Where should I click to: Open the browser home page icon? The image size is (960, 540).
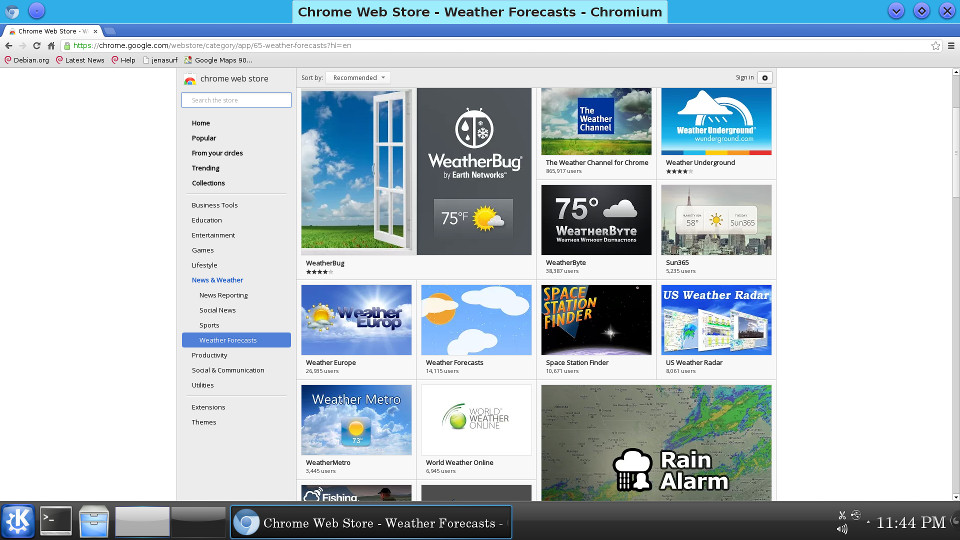(51, 45)
